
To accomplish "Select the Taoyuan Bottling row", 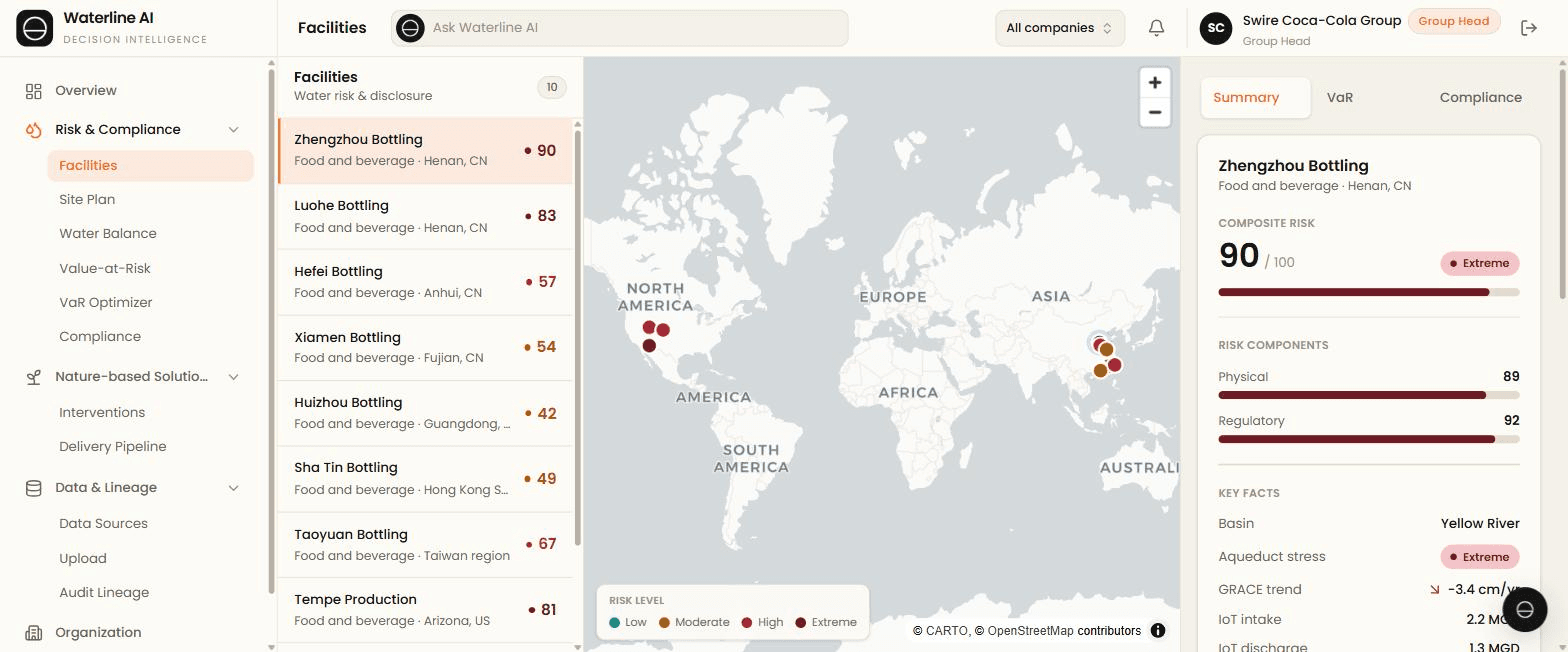I will [x=425, y=544].
